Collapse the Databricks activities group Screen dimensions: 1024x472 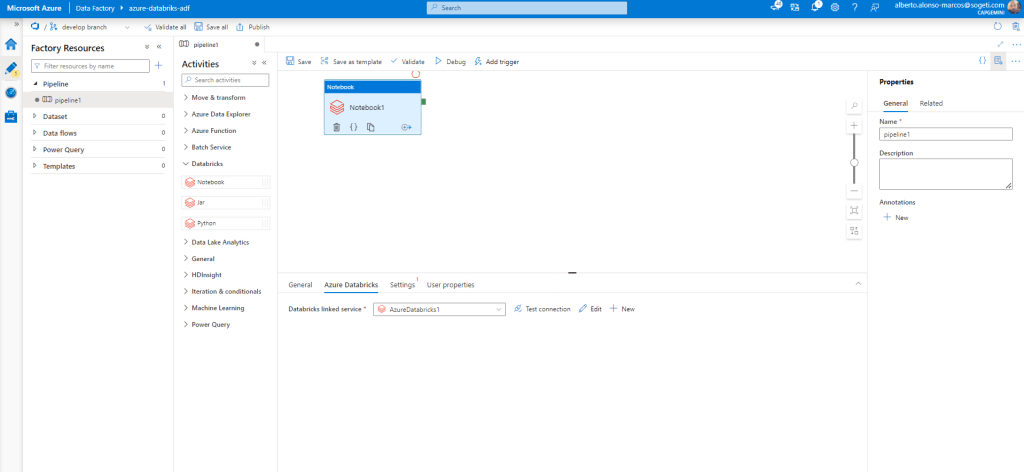(x=186, y=163)
